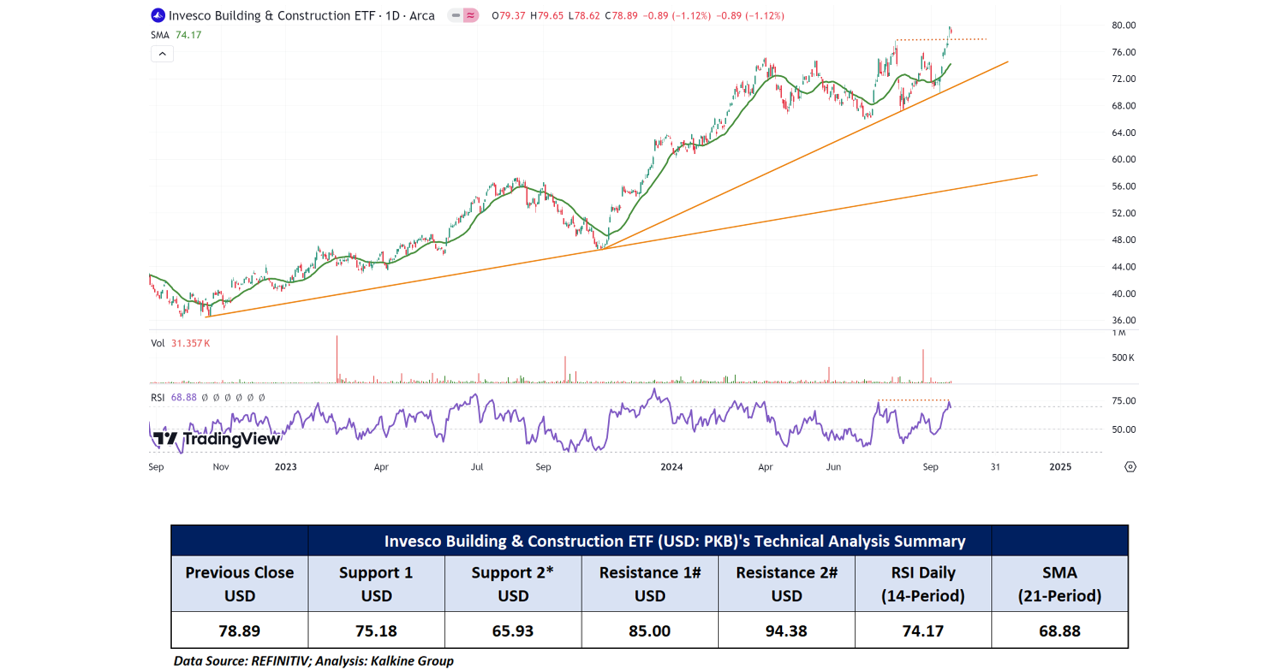Screen dimensions: 1286x672
Task: Click table cell 74.17 under RSI Daily
Action: [923, 631]
